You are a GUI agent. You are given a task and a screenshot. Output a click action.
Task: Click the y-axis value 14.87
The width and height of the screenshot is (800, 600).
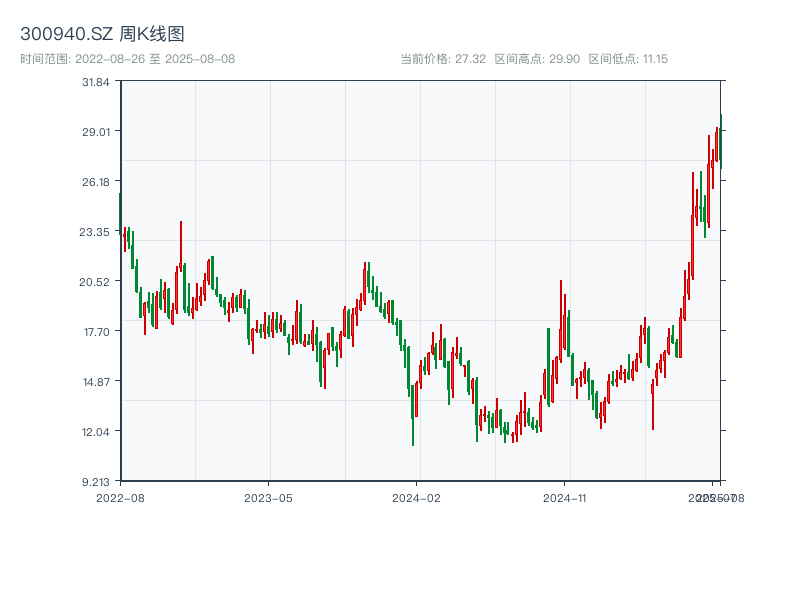(96, 382)
